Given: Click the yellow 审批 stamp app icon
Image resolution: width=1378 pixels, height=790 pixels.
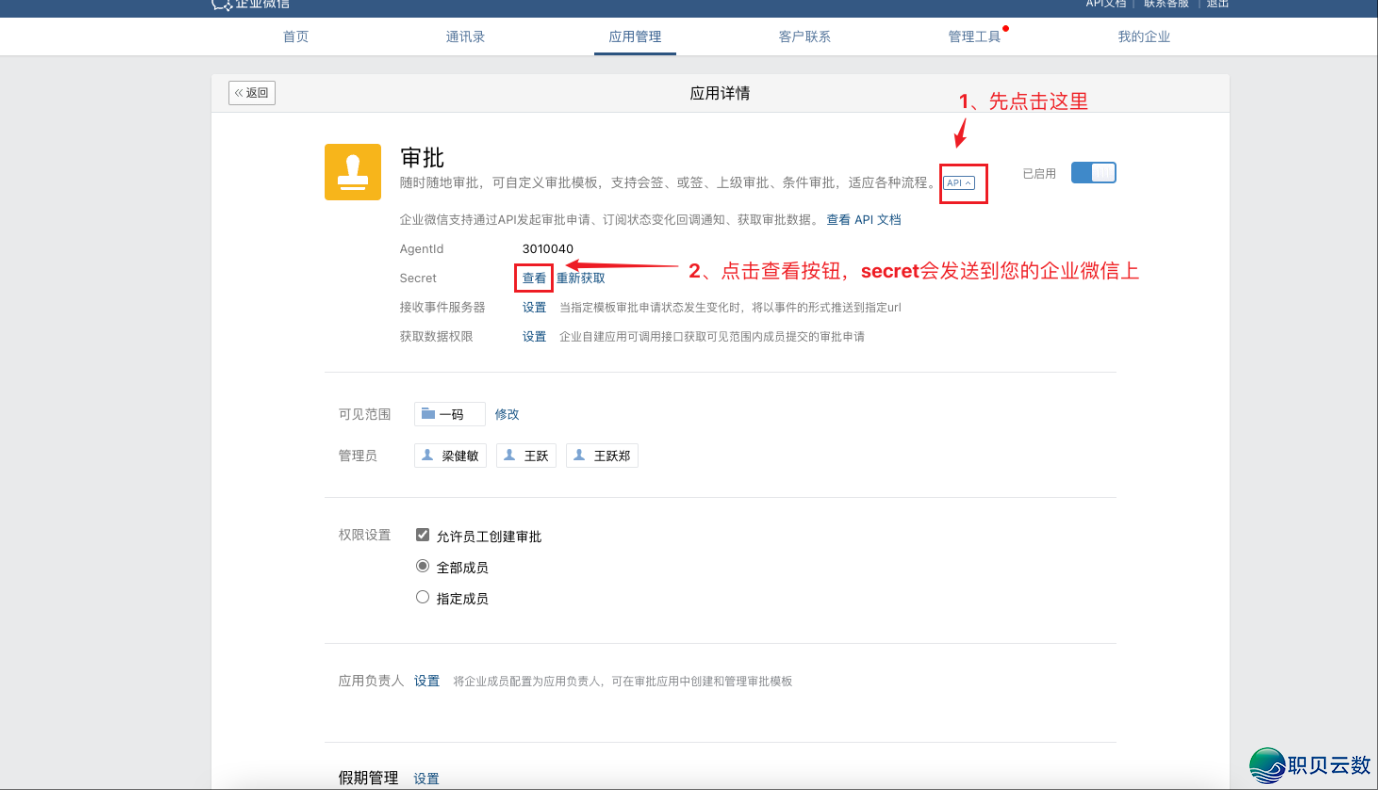Looking at the screenshot, I should pyautogui.click(x=352, y=172).
